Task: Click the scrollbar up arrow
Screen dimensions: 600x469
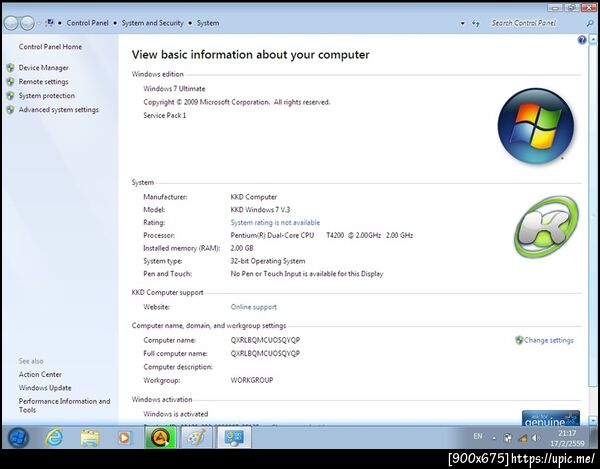Action: [x=593, y=39]
